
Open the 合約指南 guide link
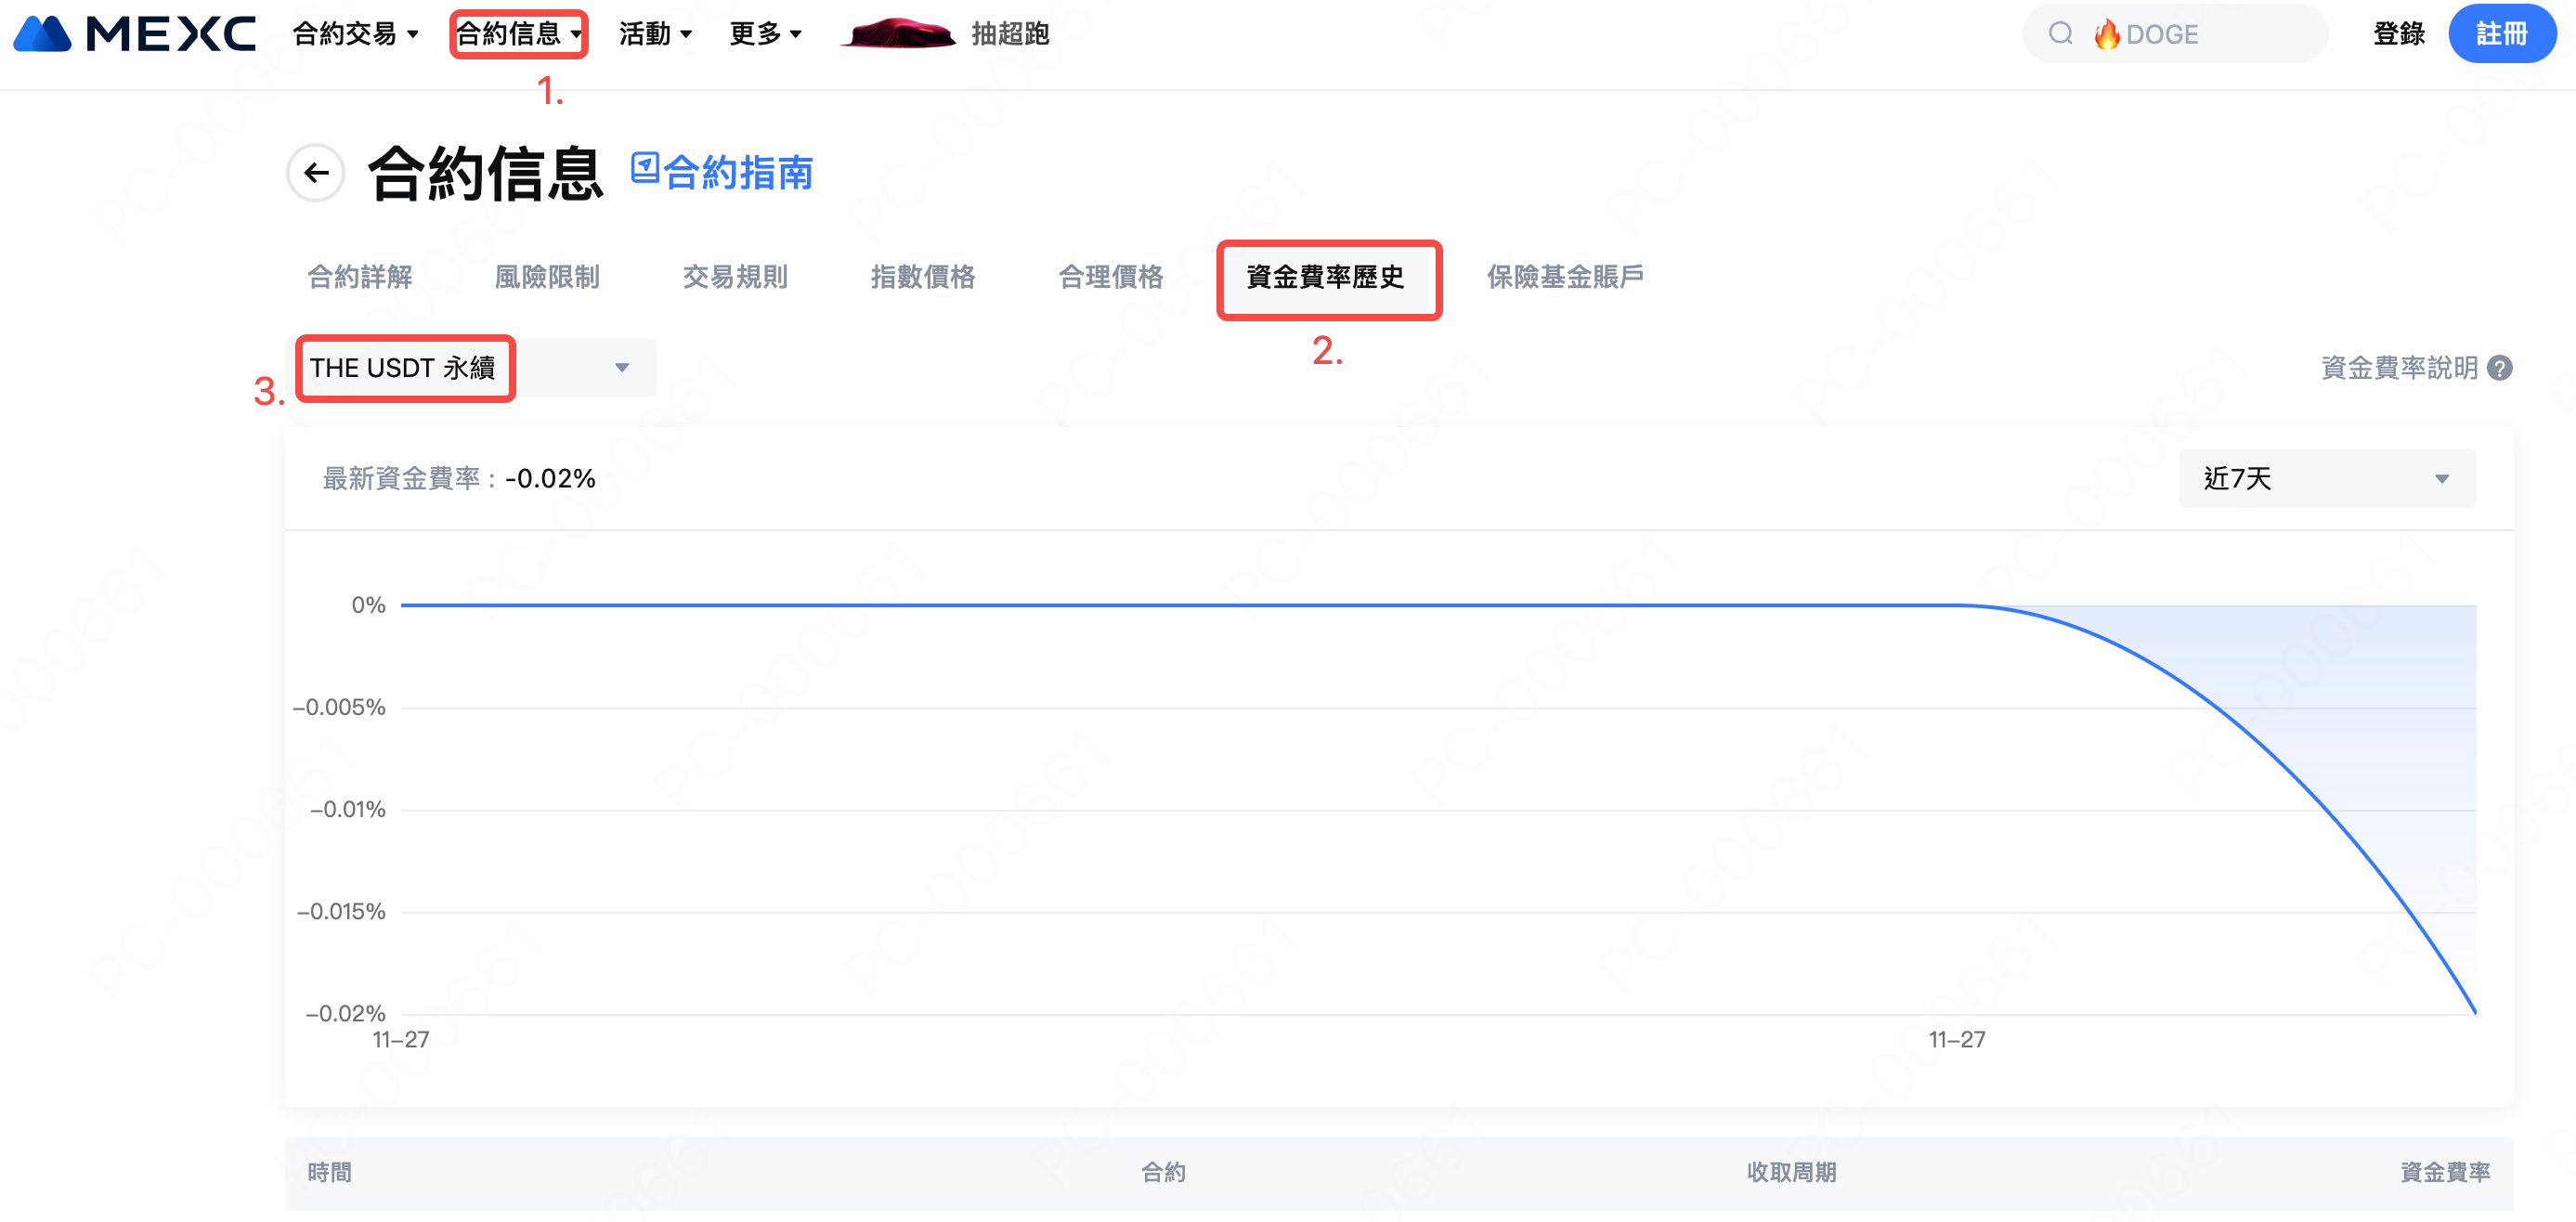pos(738,173)
